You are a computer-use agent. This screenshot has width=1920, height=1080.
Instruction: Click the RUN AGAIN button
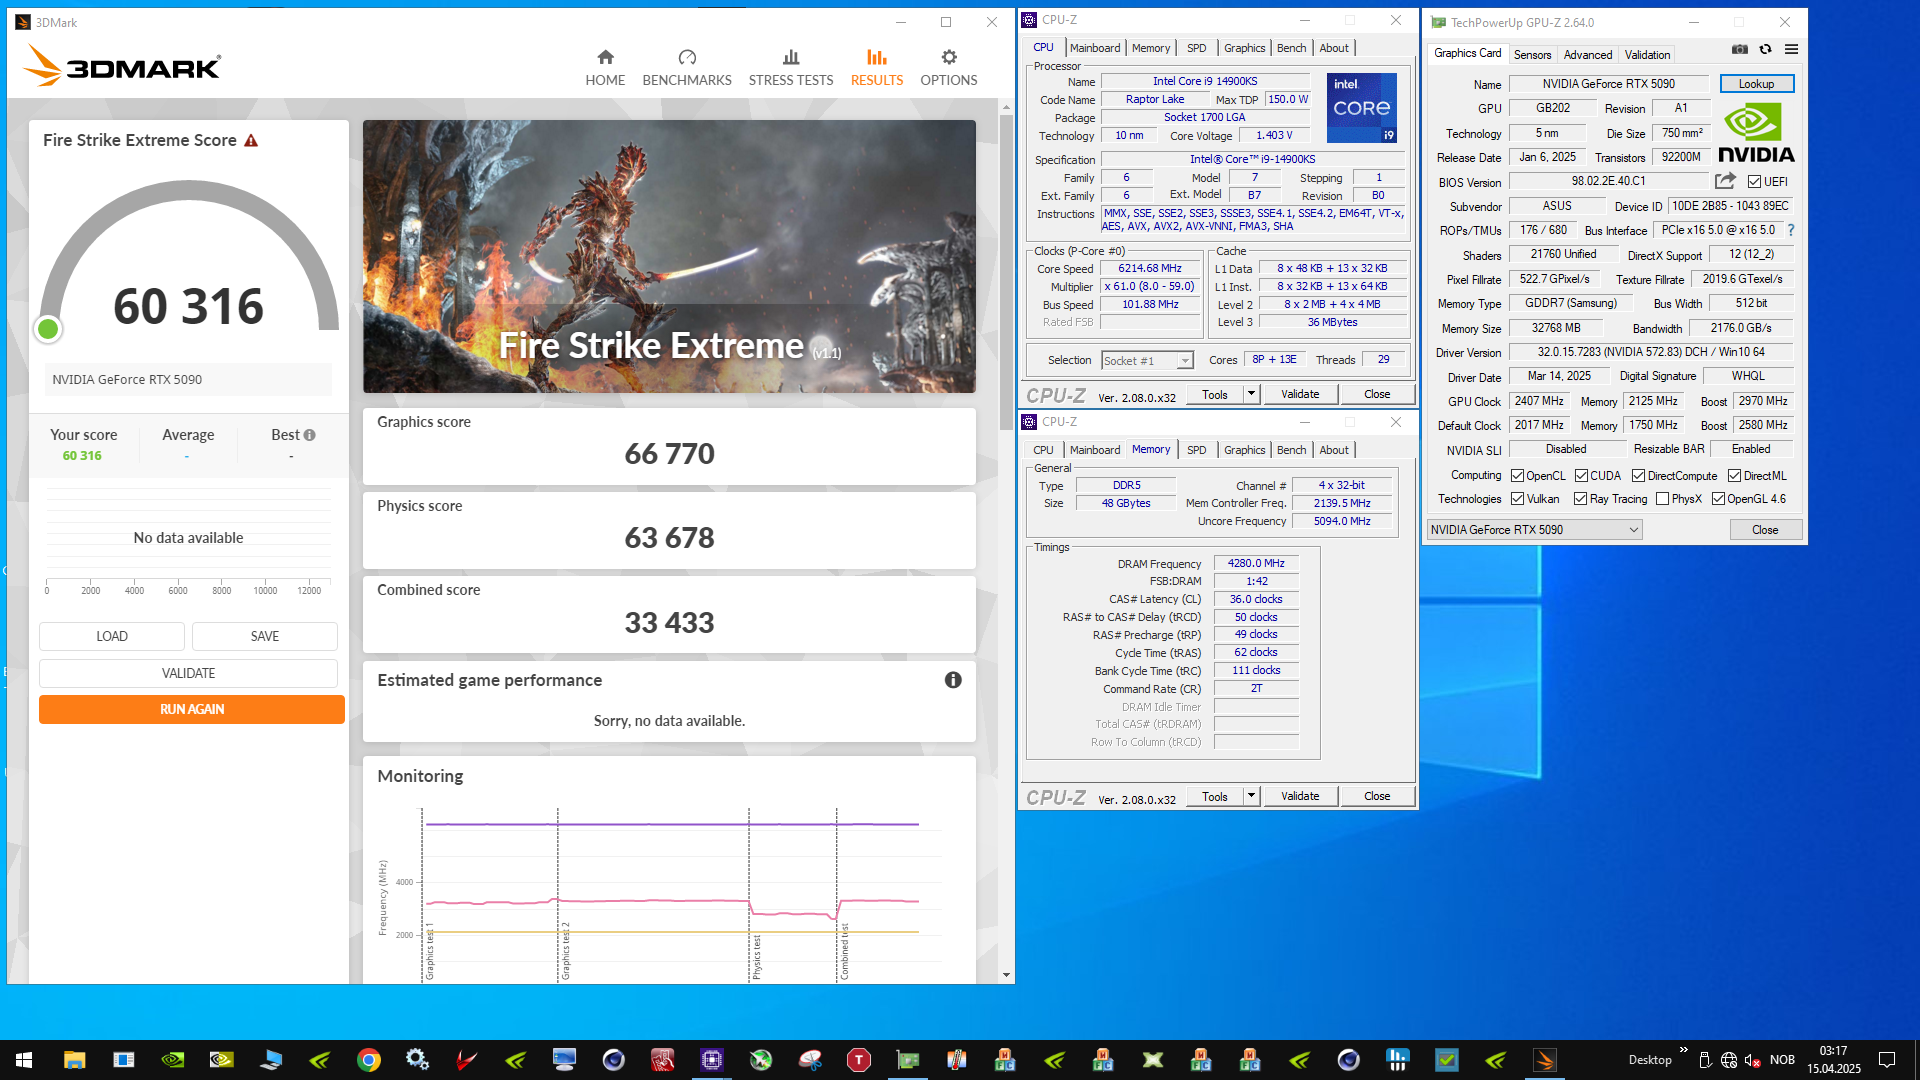(x=192, y=709)
